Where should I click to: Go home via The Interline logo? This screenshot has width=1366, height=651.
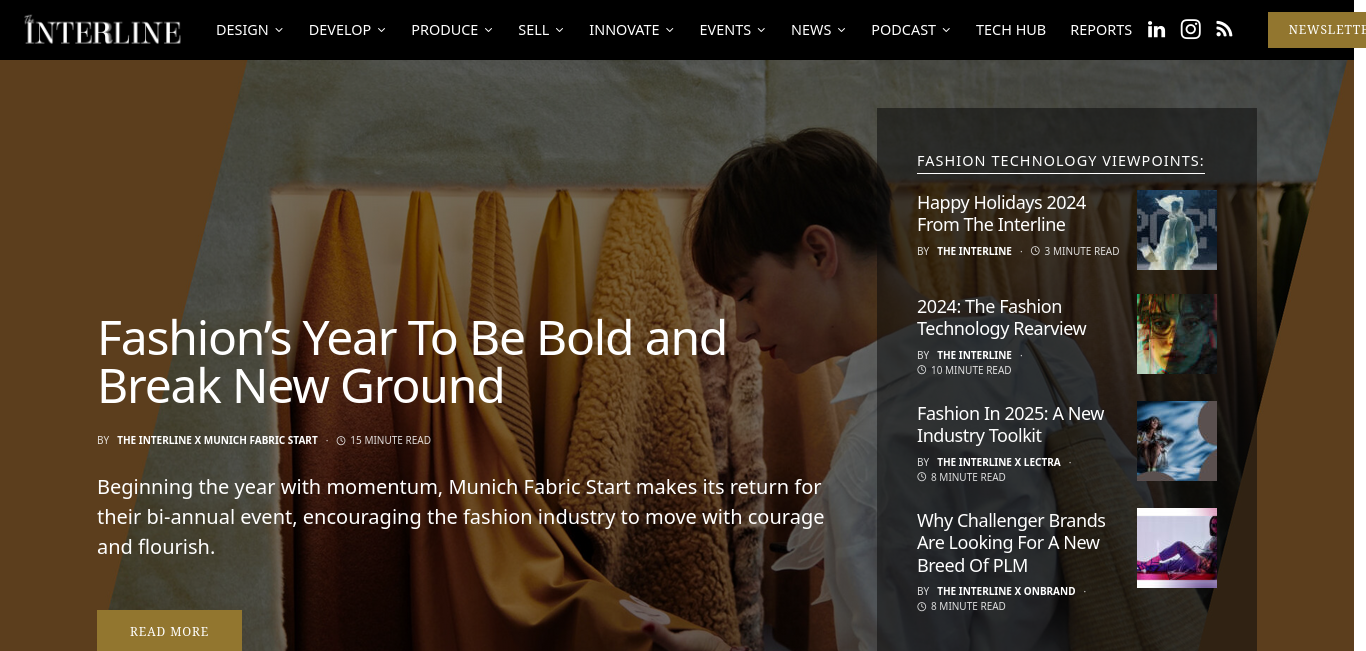pyautogui.click(x=103, y=30)
